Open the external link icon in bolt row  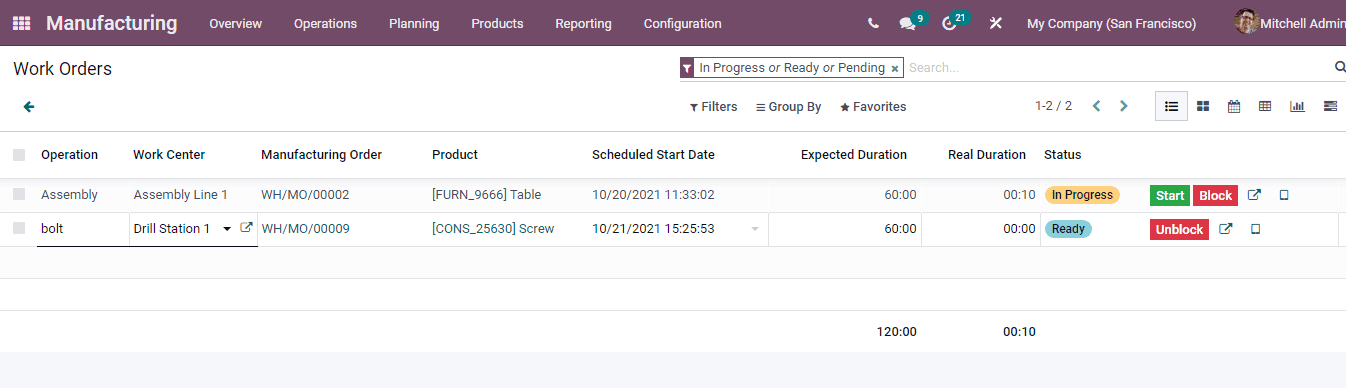pyautogui.click(x=1225, y=229)
